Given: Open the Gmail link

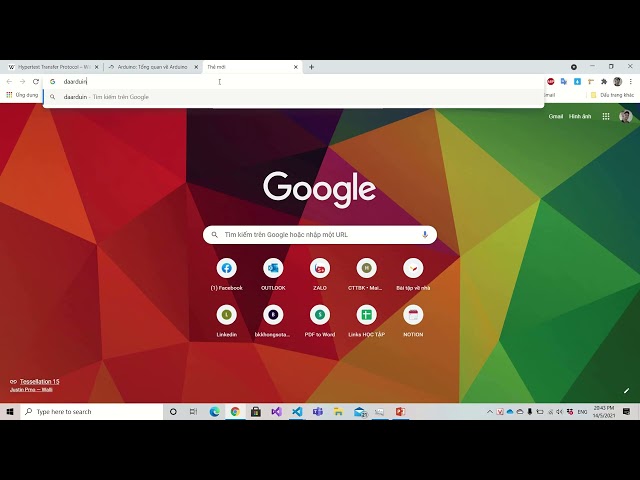Looking at the screenshot, I should point(556,116).
